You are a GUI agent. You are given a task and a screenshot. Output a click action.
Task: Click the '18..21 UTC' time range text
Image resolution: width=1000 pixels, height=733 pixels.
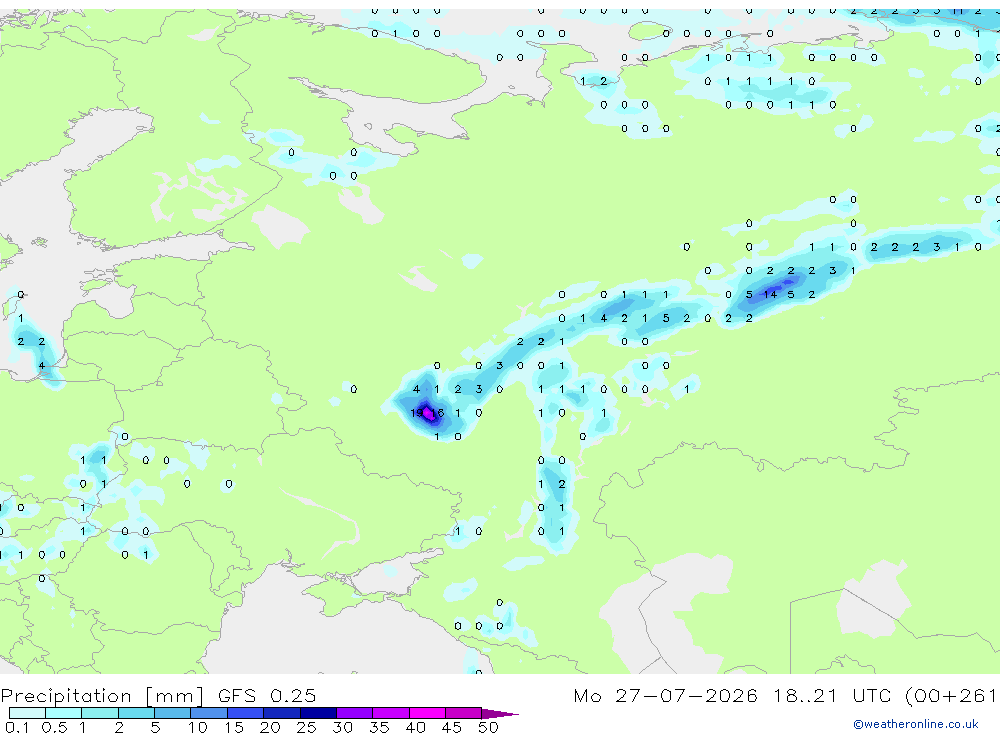click(x=834, y=695)
